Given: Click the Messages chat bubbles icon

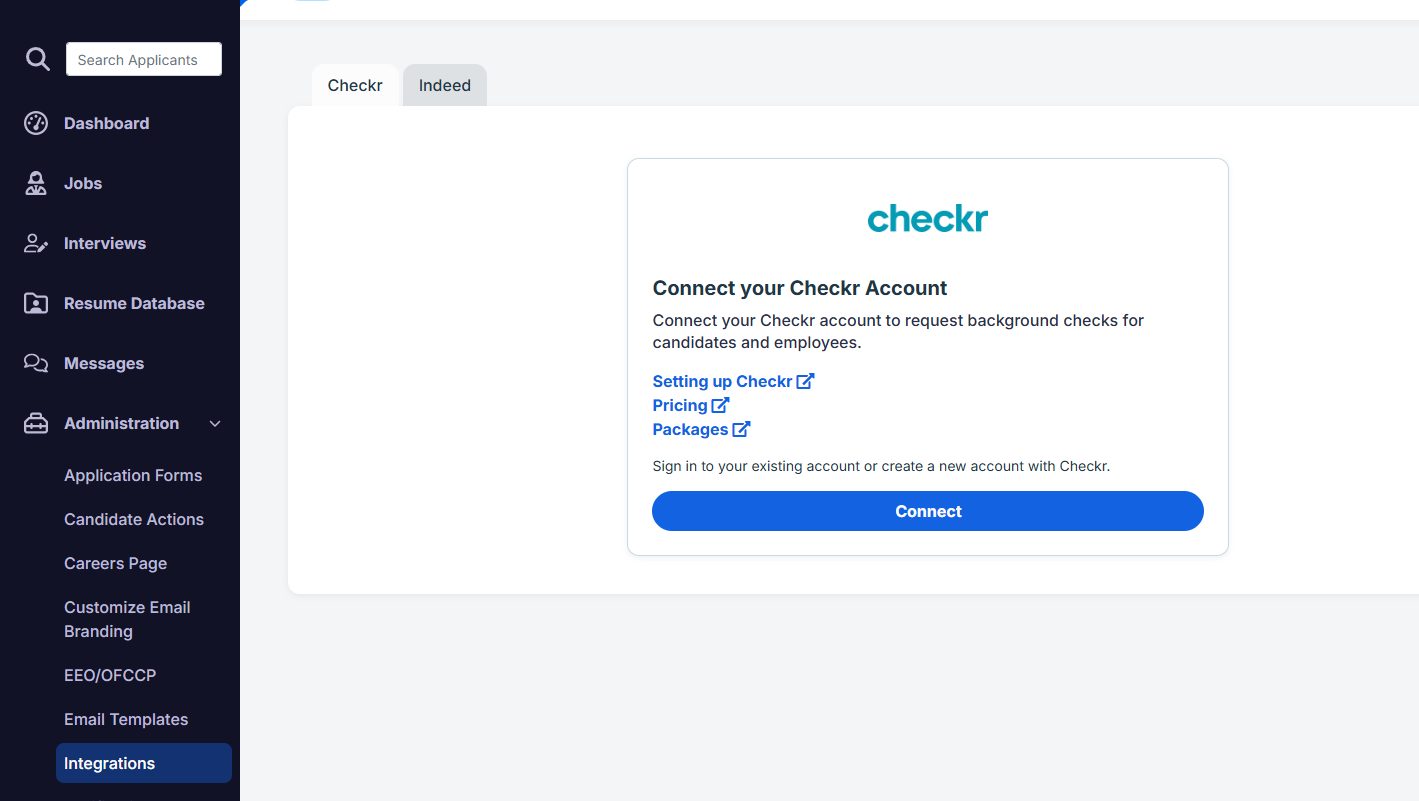Looking at the screenshot, I should click(36, 363).
